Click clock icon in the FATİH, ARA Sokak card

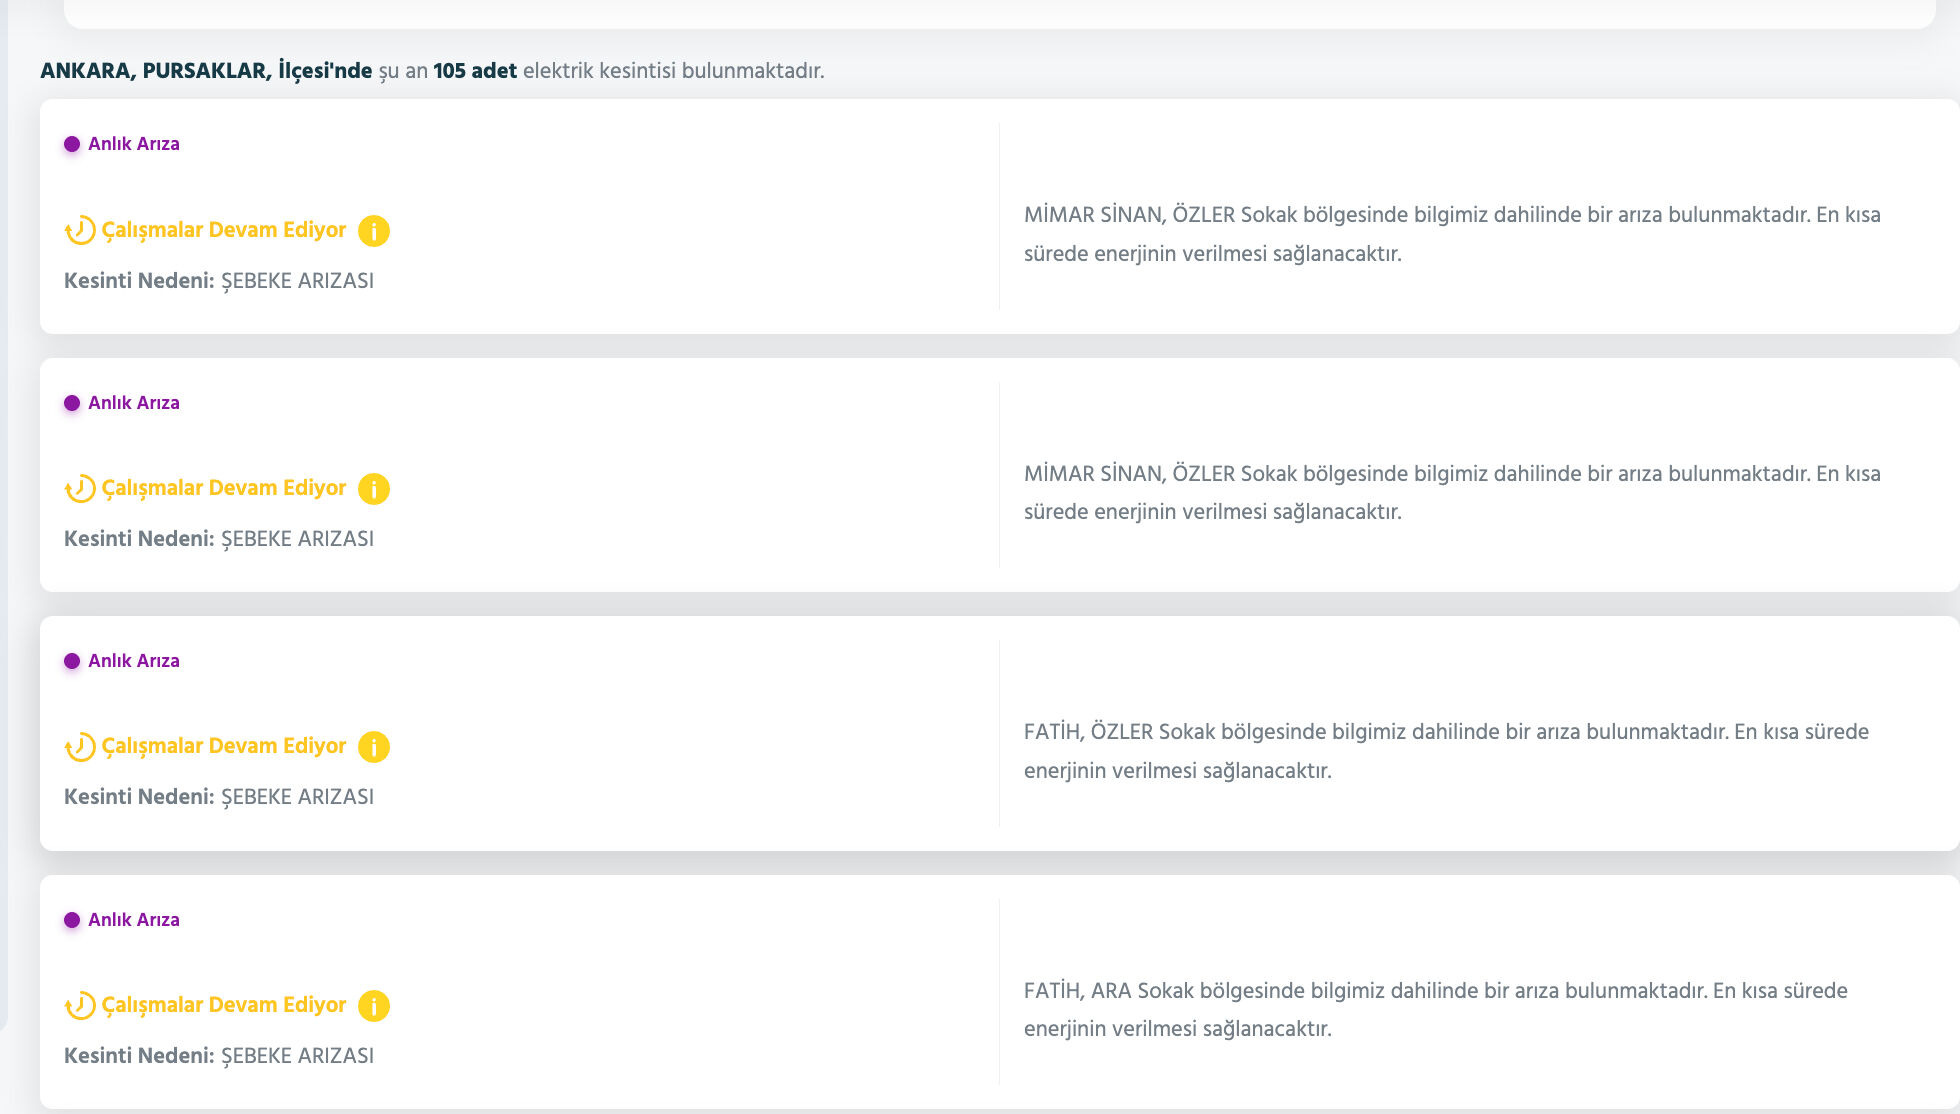80,1006
